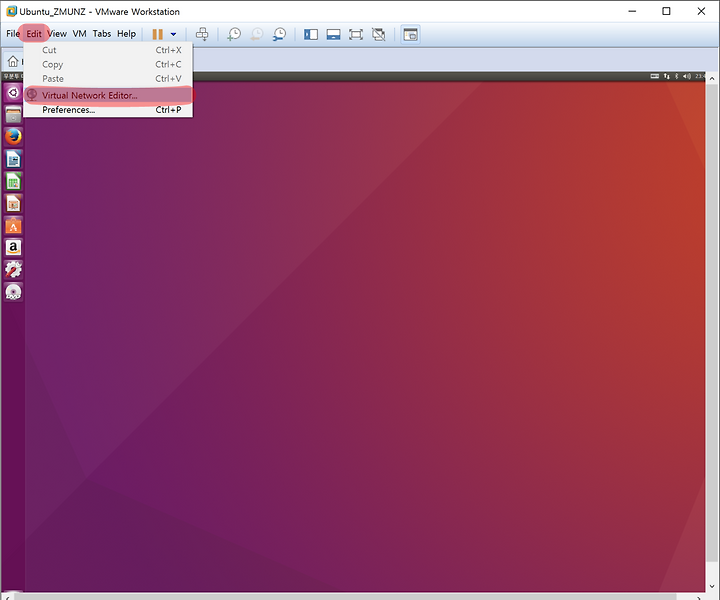The height and width of the screenshot is (600, 720).
Task: Send Ctrl+Alt+Del to the guest
Action: [202, 34]
